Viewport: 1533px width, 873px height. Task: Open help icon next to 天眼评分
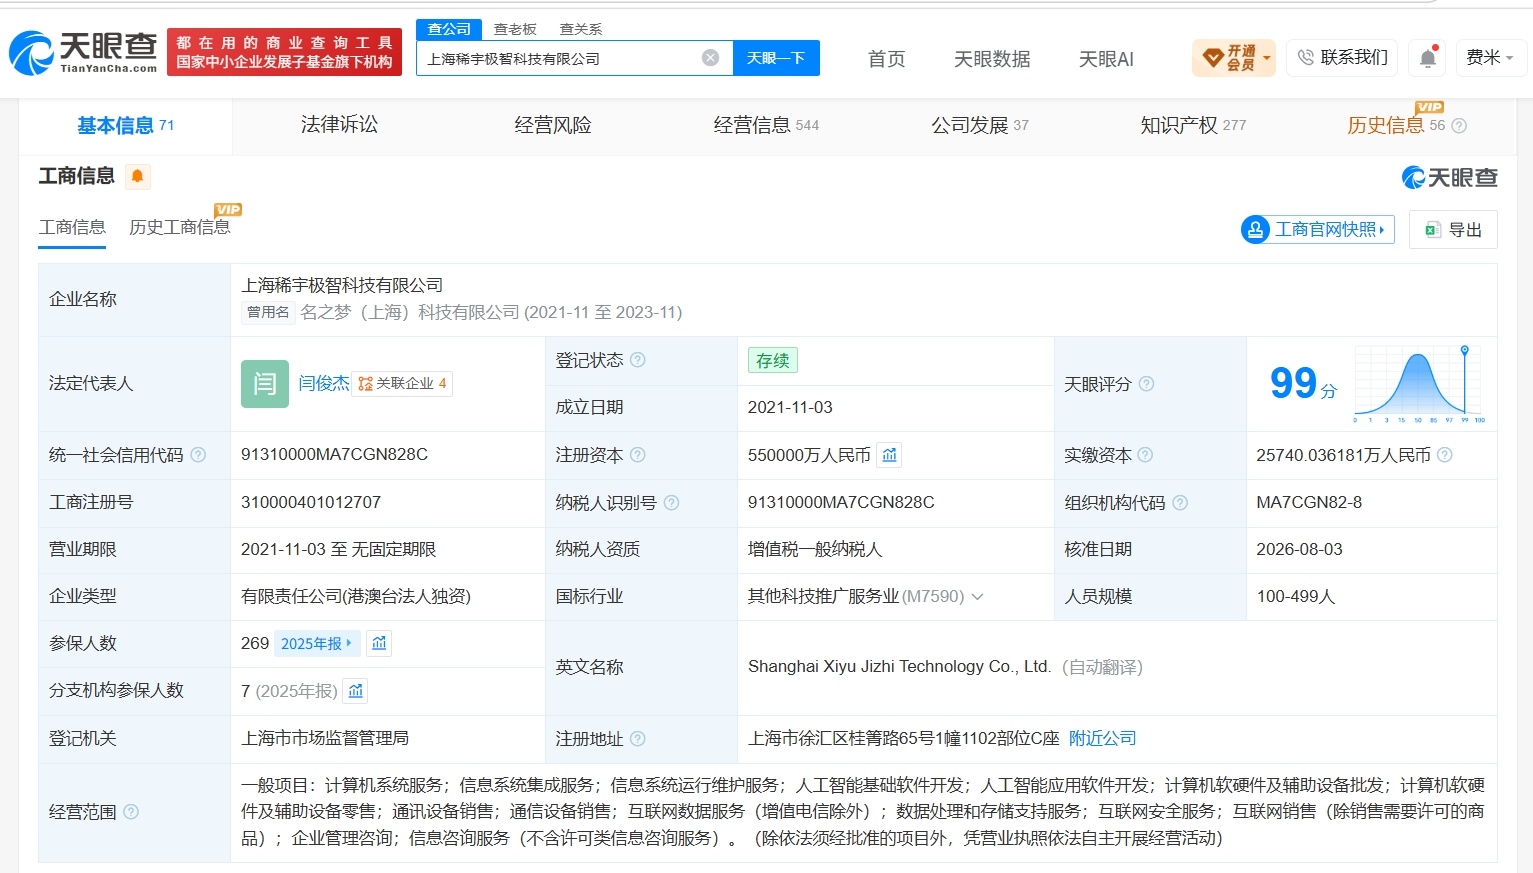tap(1146, 384)
